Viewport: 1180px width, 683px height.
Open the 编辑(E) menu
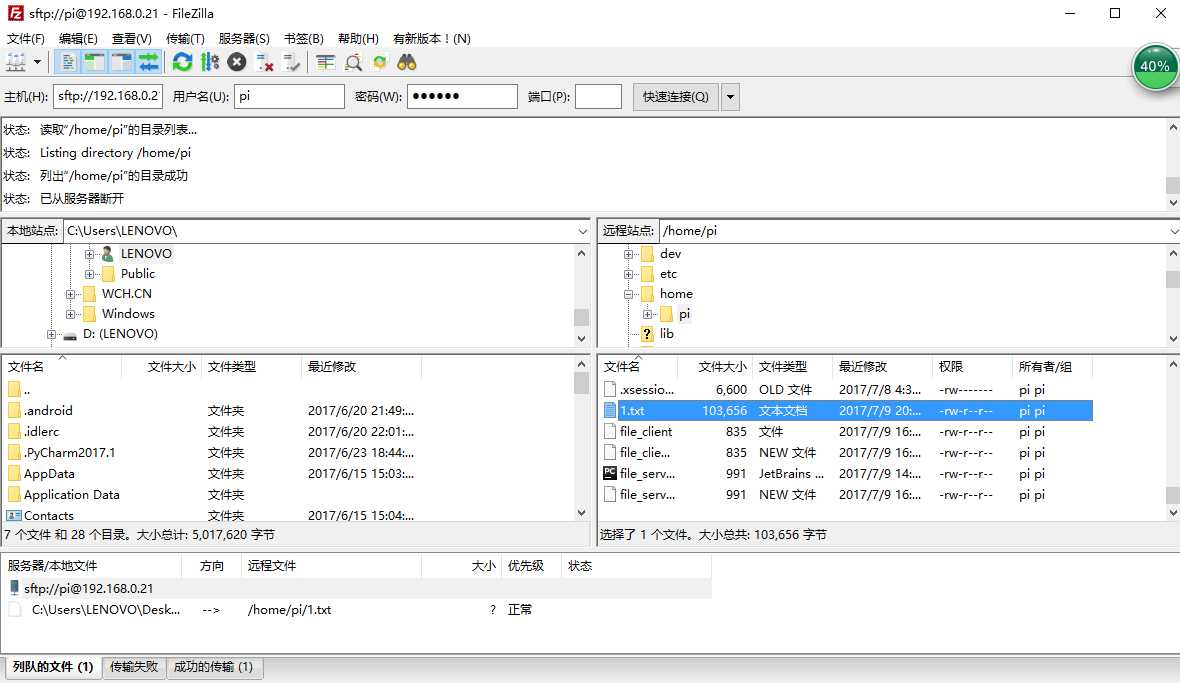point(78,38)
